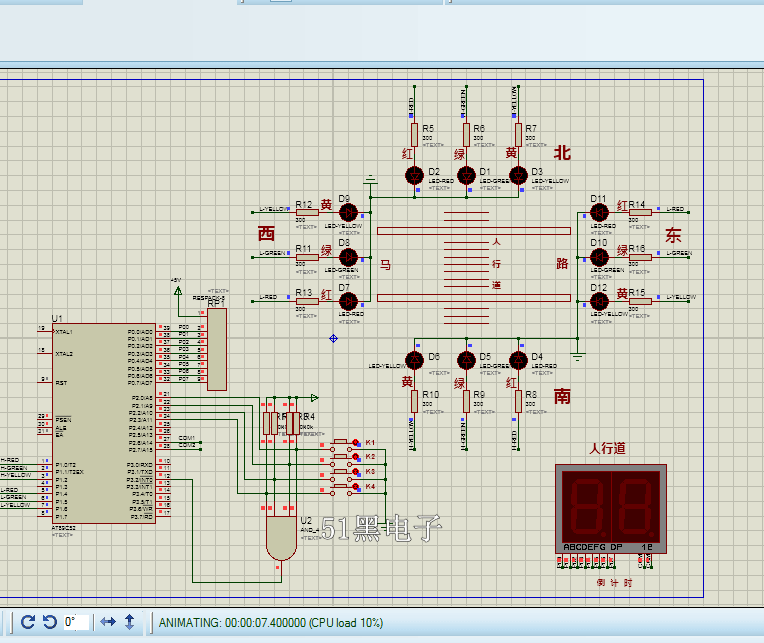Select resistor R16 next to D10

[x=640, y=257]
